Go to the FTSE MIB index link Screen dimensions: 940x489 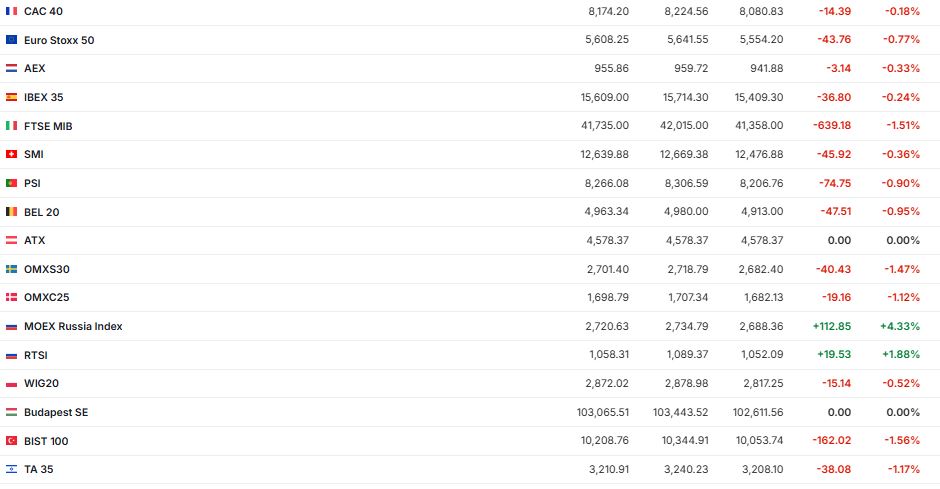pos(48,126)
